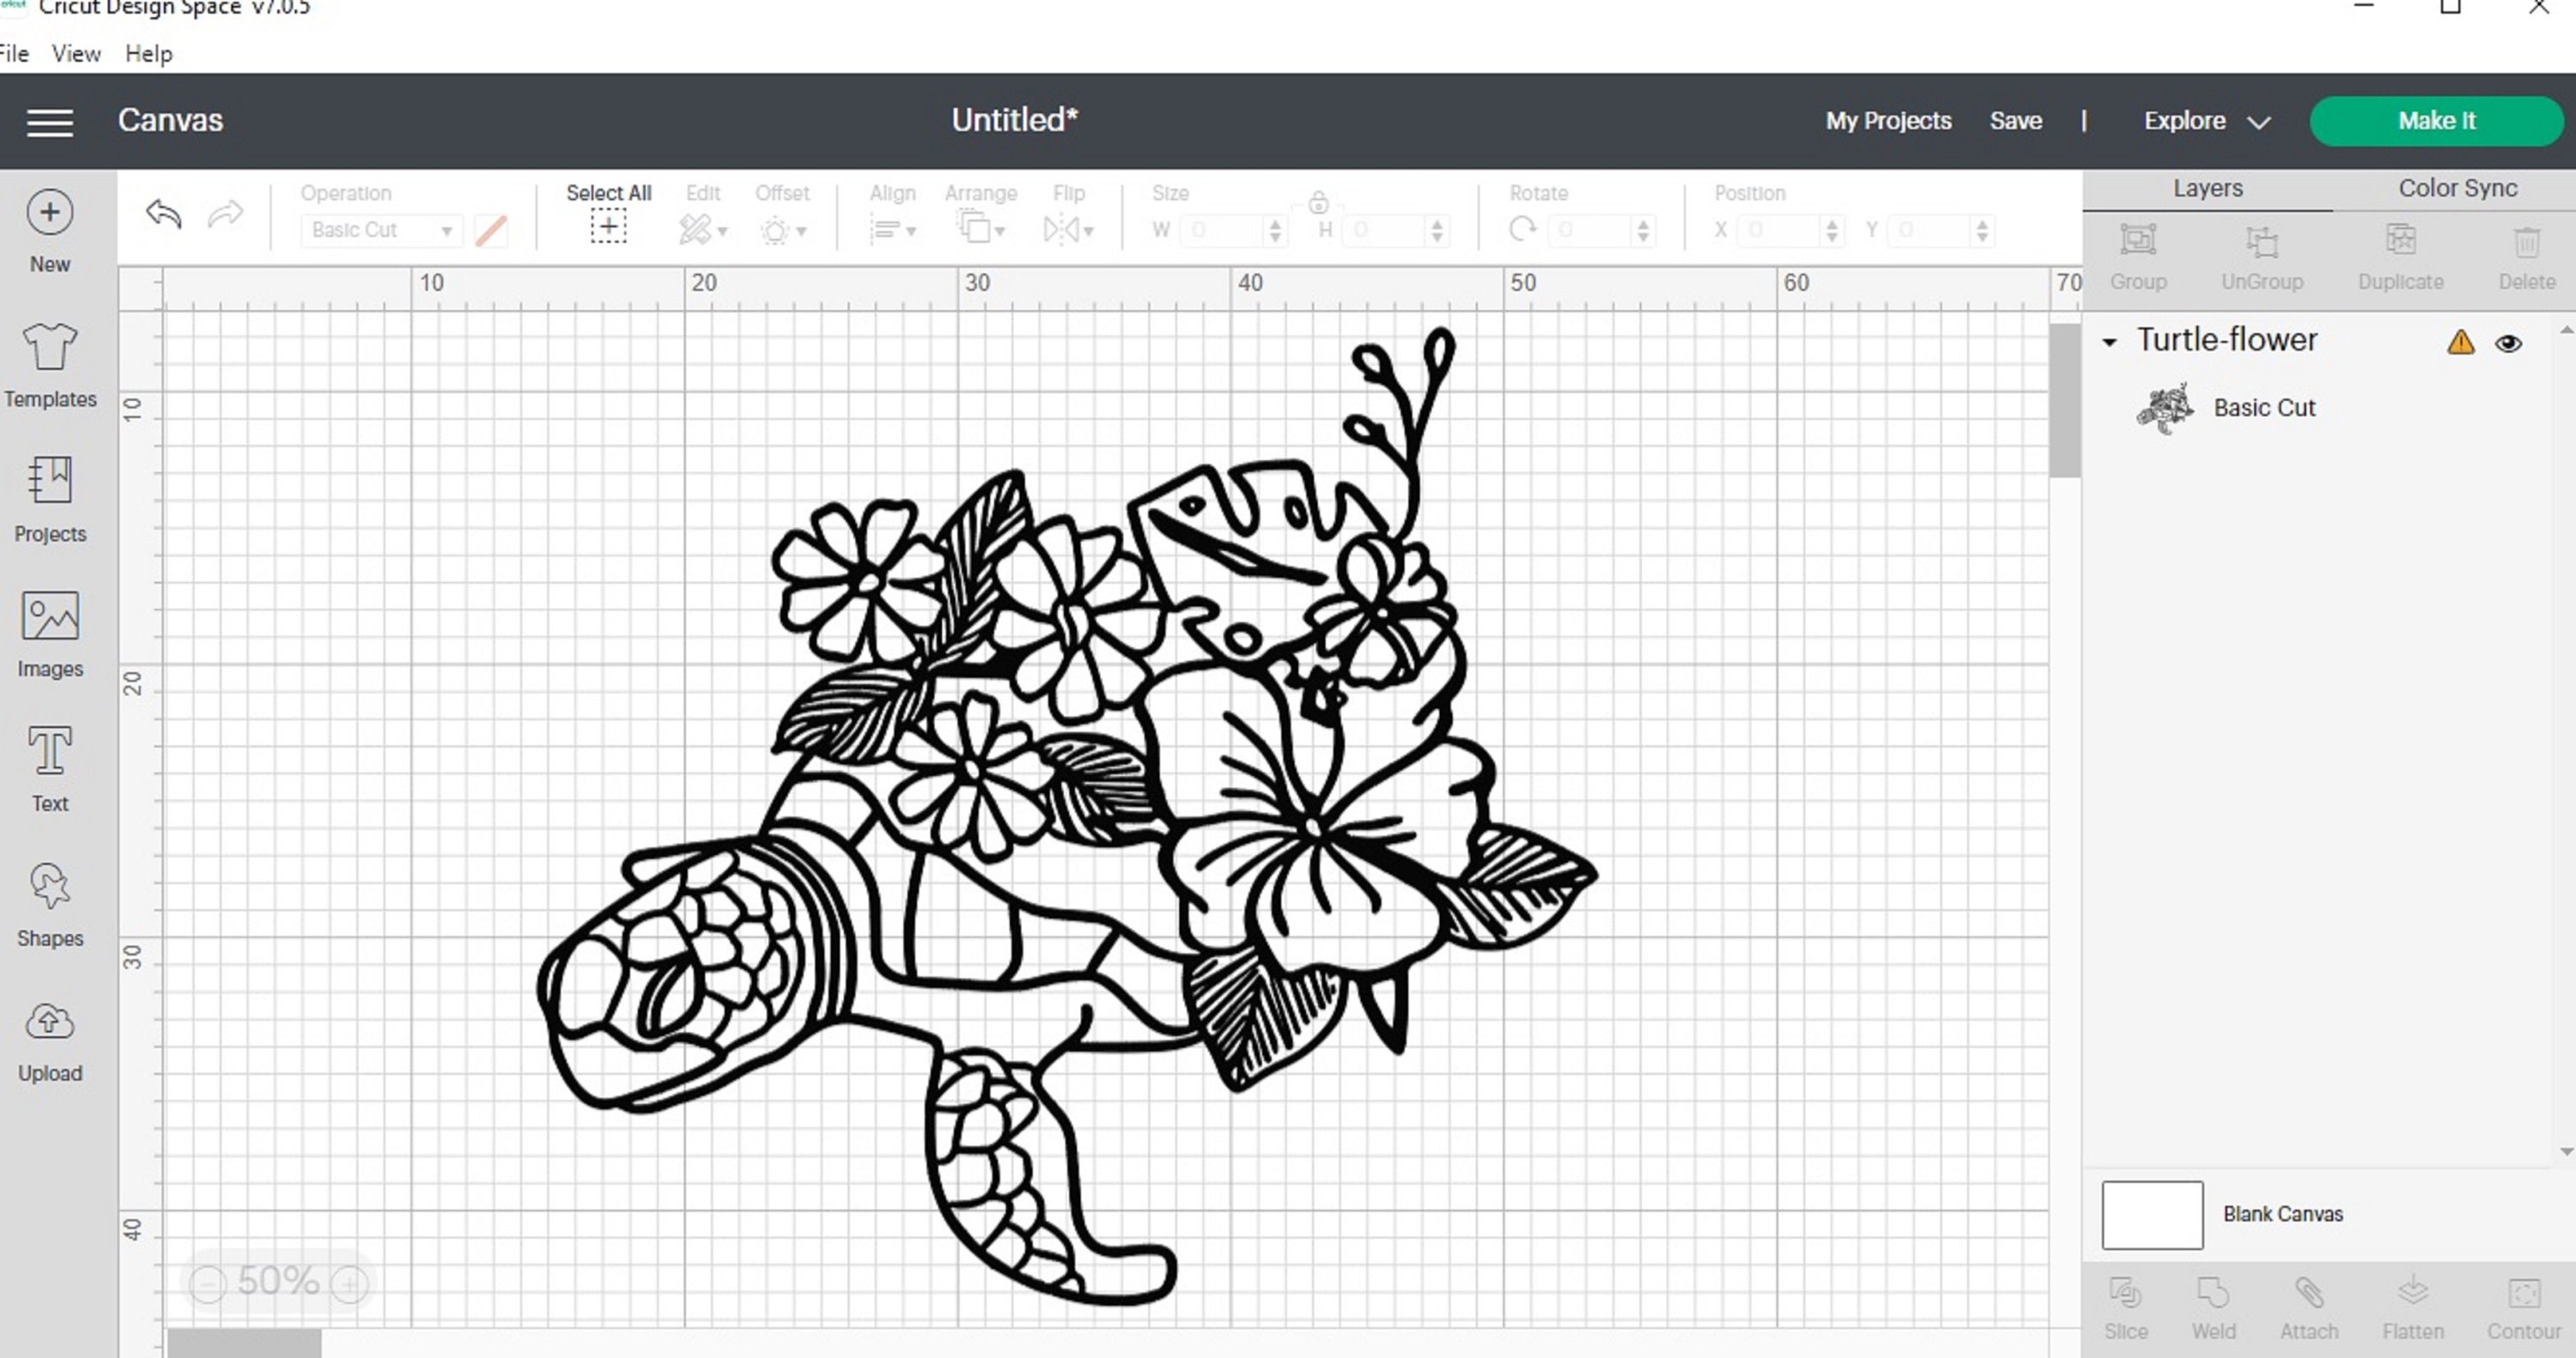Hide the Turtle-flower layer with the eye toggle

tap(2510, 343)
